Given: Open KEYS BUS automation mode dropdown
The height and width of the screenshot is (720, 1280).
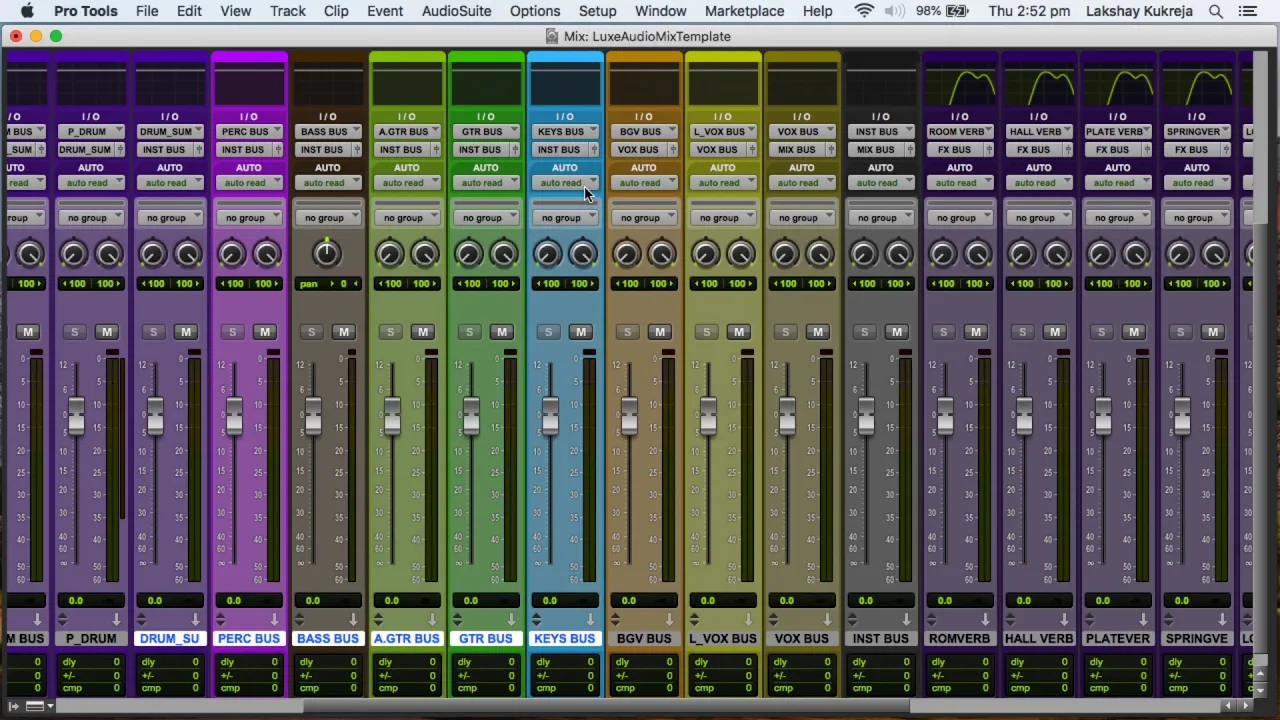Looking at the screenshot, I should 564,183.
